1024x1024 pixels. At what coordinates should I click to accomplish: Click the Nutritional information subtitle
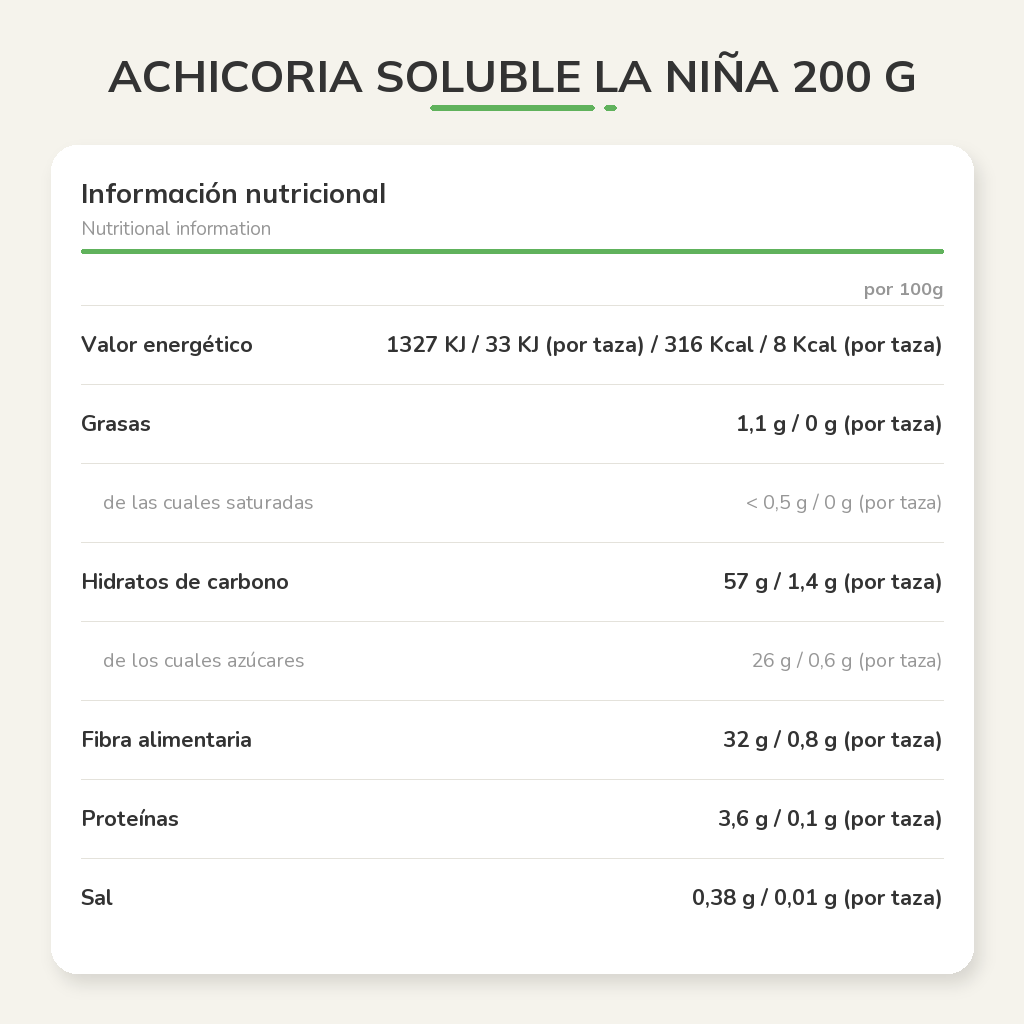[x=176, y=229]
